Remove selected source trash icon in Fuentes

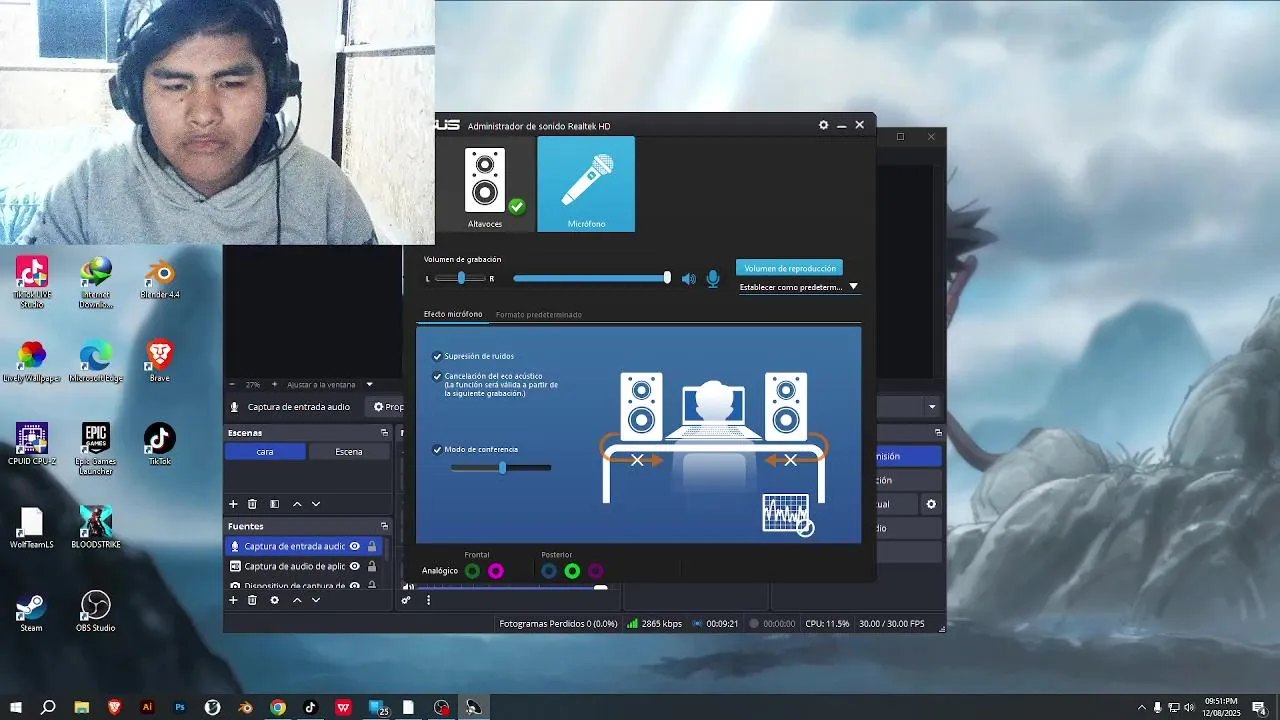(252, 600)
